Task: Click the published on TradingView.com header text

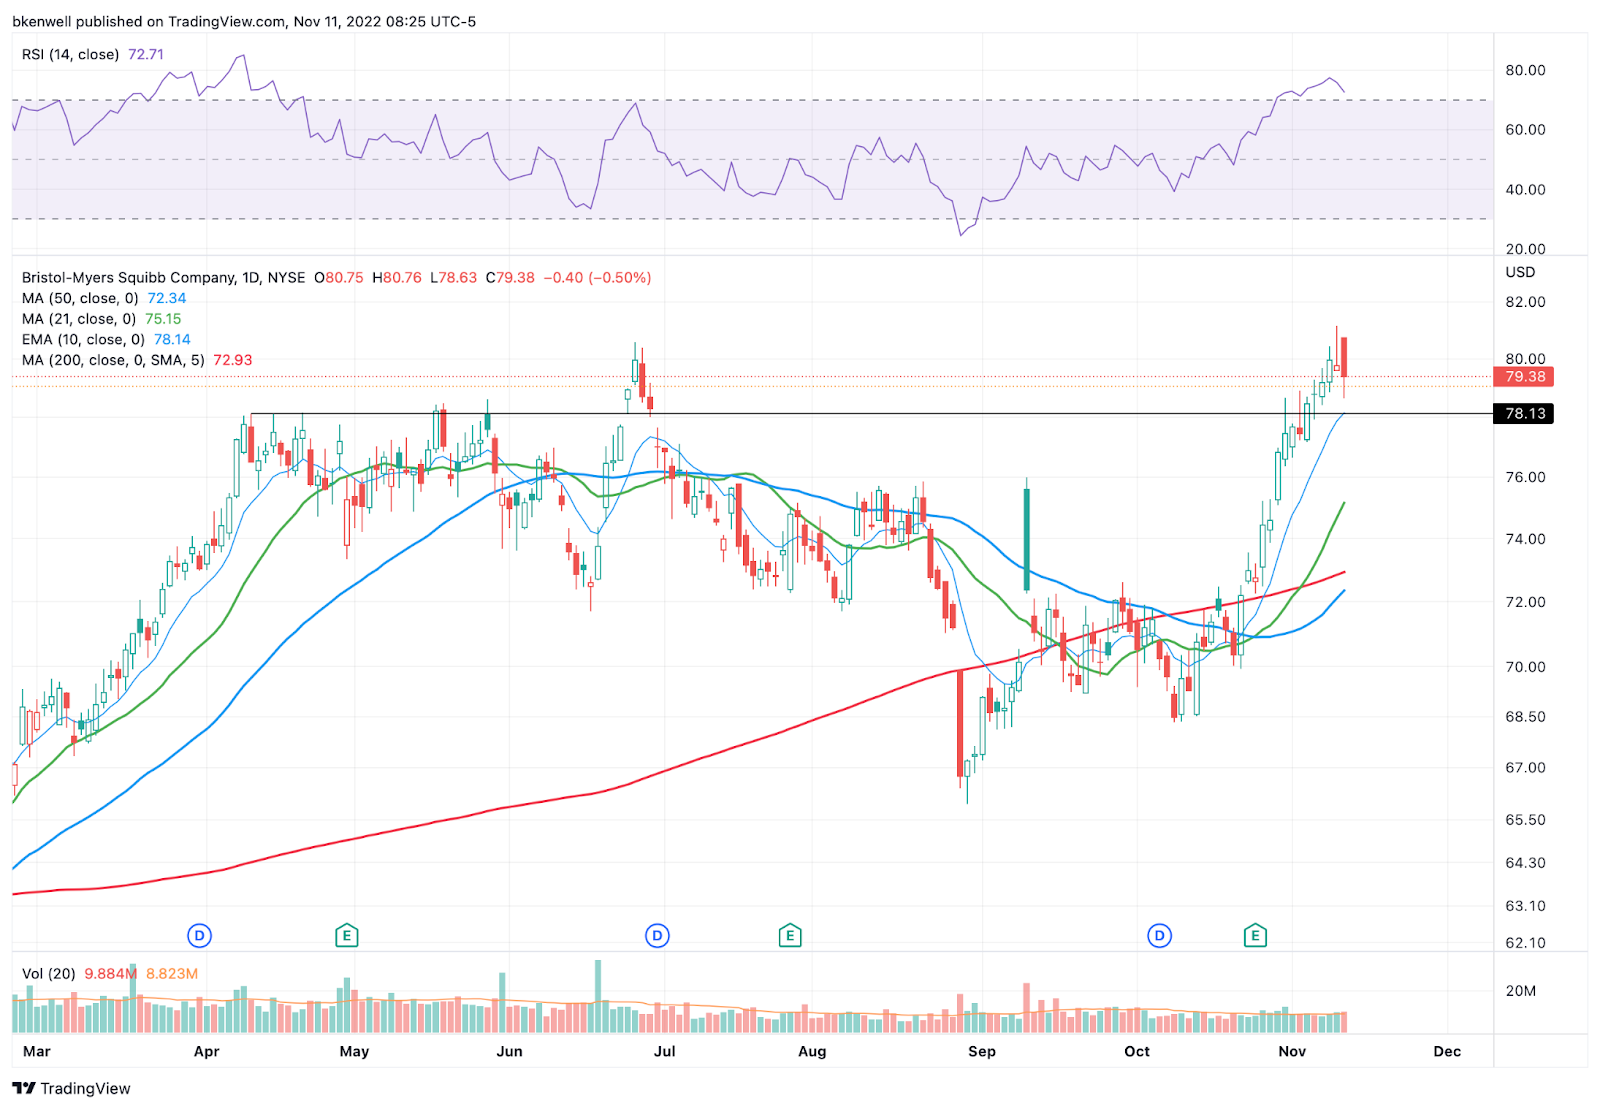Action: [x=244, y=21]
